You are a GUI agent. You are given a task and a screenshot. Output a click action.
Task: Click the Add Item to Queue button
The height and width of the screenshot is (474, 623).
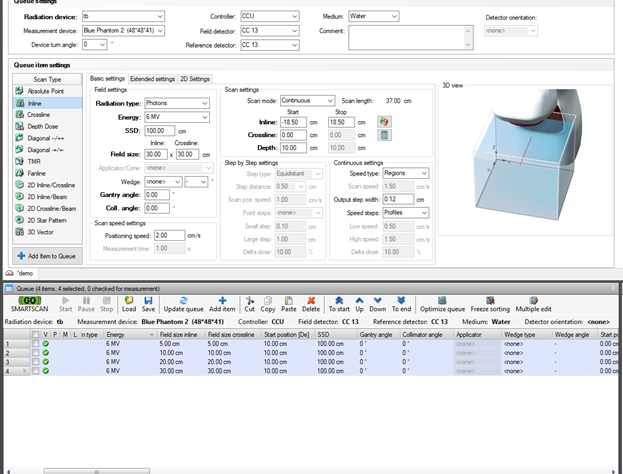(x=47, y=256)
